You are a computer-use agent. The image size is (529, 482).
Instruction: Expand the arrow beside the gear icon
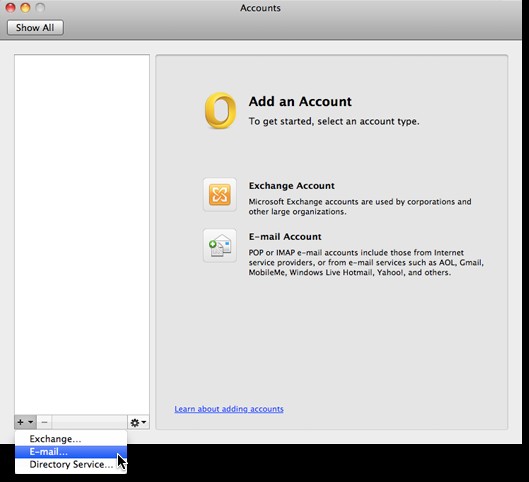pos(144,422)
